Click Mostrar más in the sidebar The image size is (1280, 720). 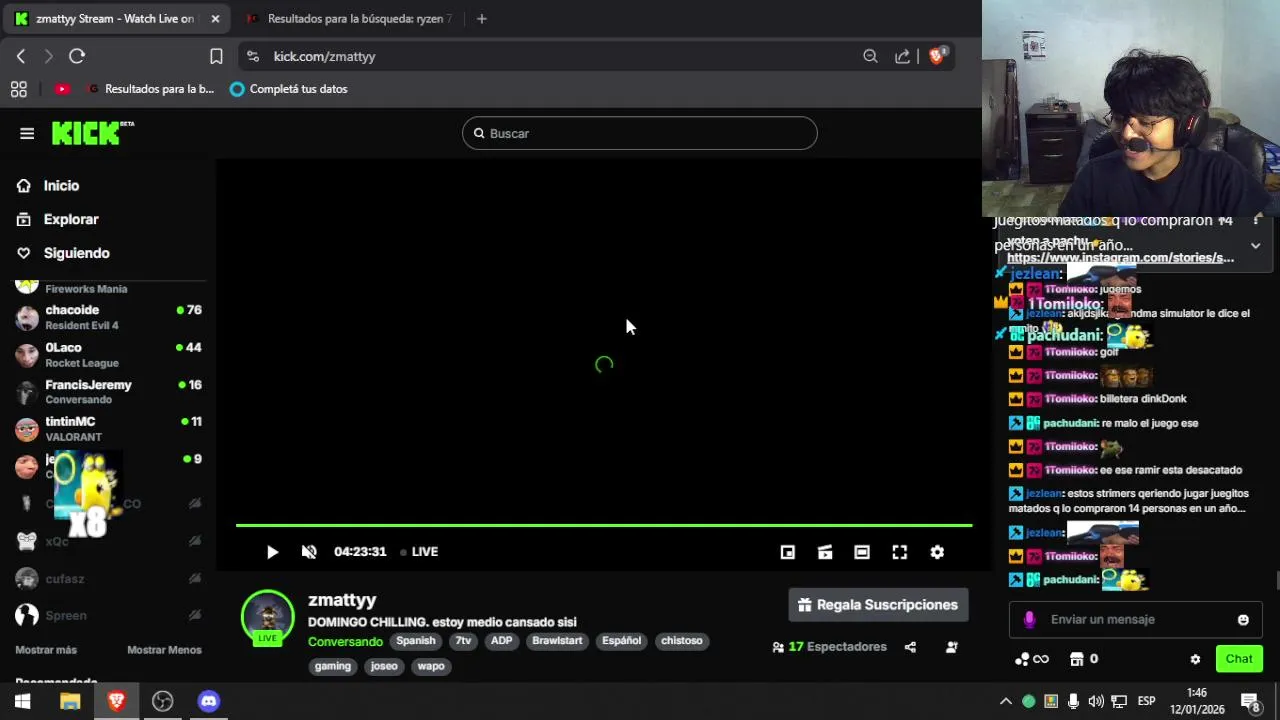click(46, 650)
